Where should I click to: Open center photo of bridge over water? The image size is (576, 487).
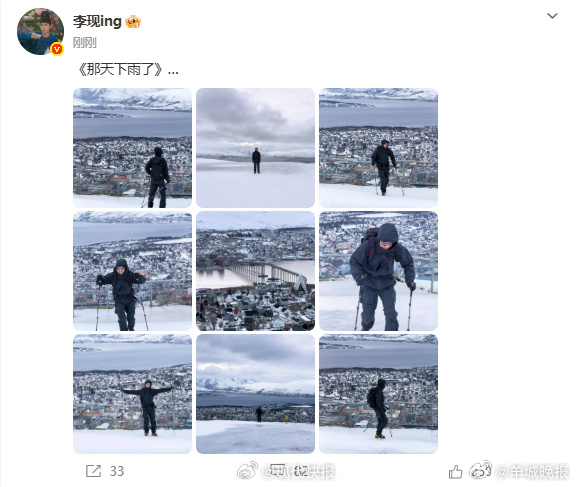(x=255, y=271)
